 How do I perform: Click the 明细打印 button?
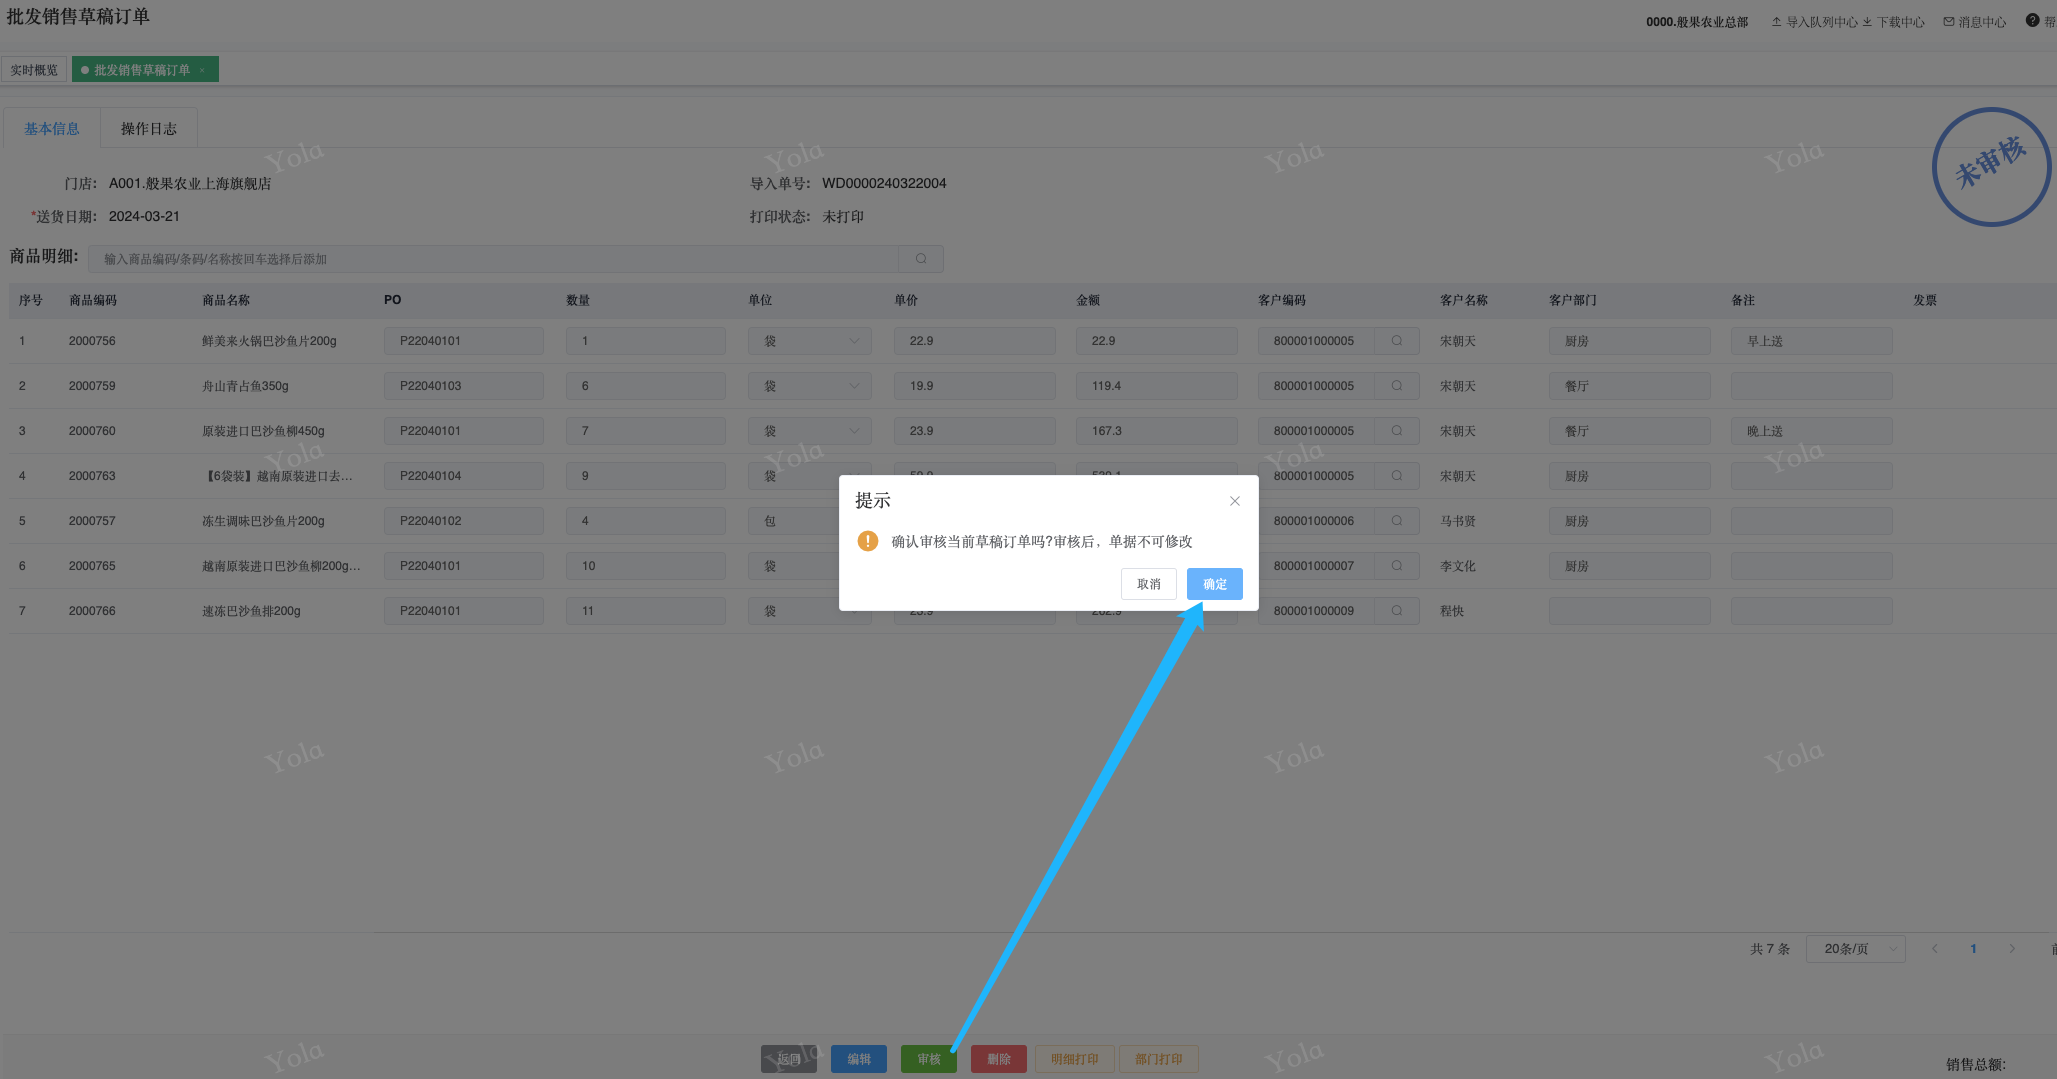point(1075,1059)
